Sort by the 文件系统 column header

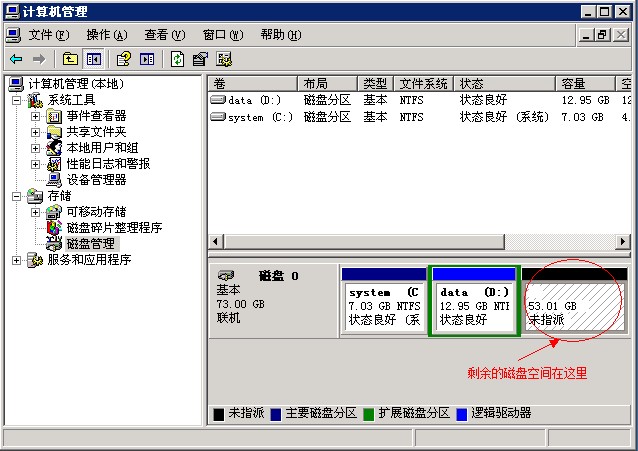point(423,84)
